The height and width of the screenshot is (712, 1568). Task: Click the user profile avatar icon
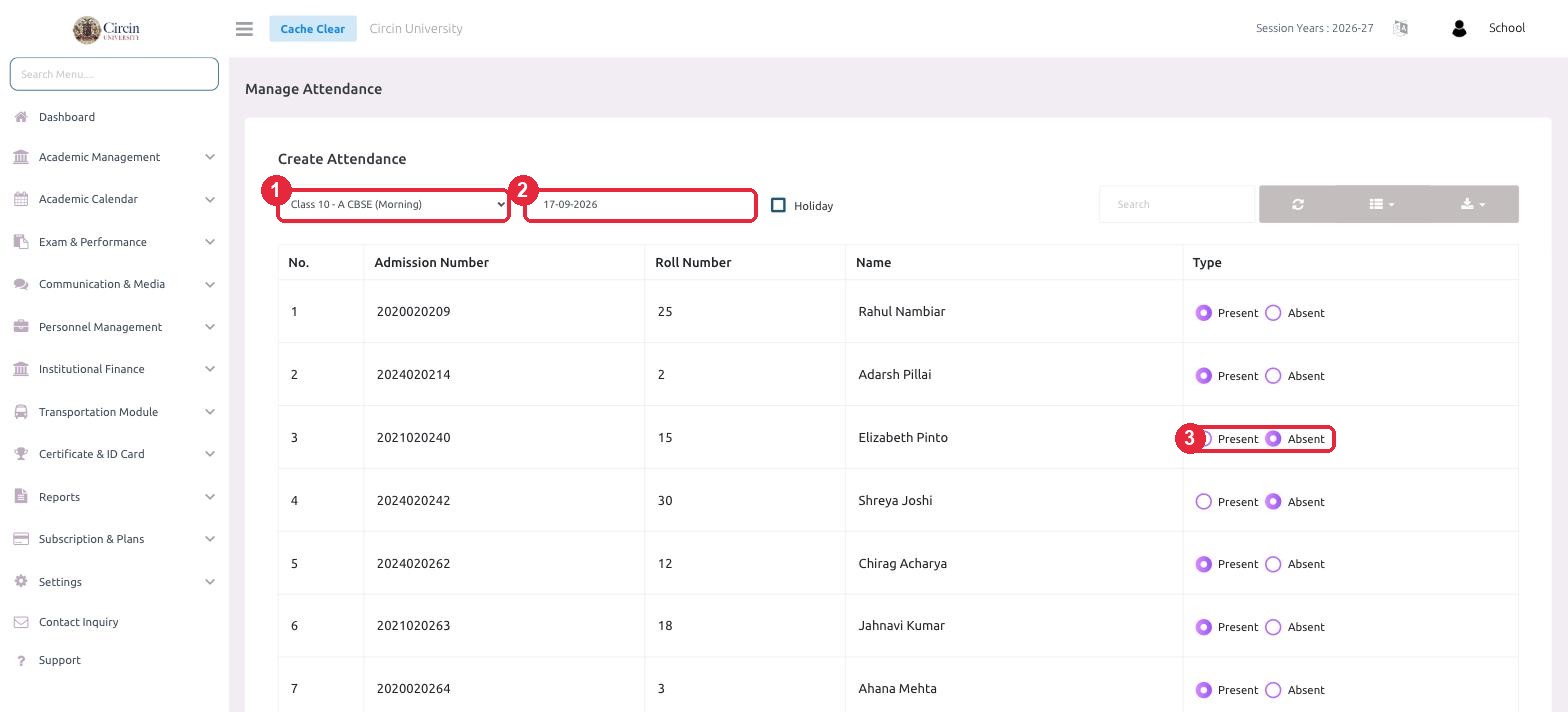coord(1458,29)
